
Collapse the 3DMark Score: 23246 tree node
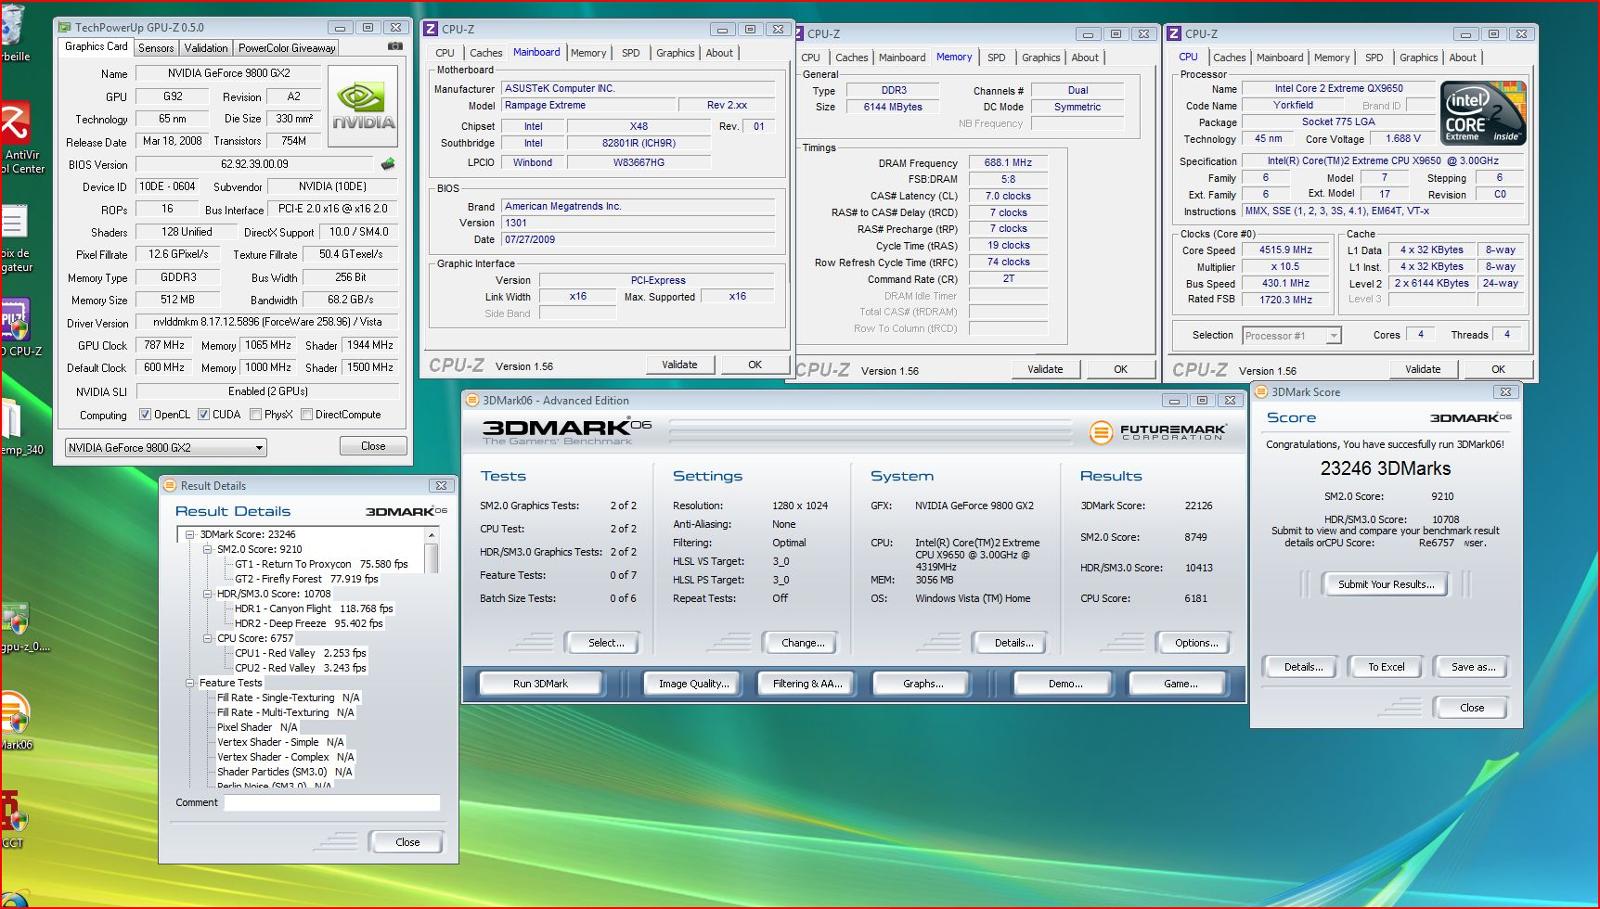coord(190,534)
